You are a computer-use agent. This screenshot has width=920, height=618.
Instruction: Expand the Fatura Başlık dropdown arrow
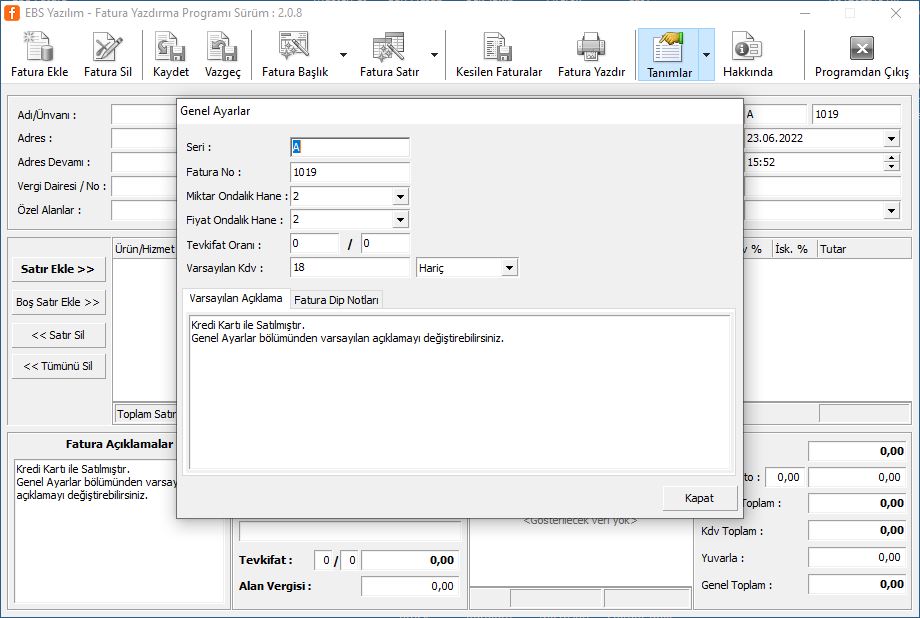[x=343, y=55]
